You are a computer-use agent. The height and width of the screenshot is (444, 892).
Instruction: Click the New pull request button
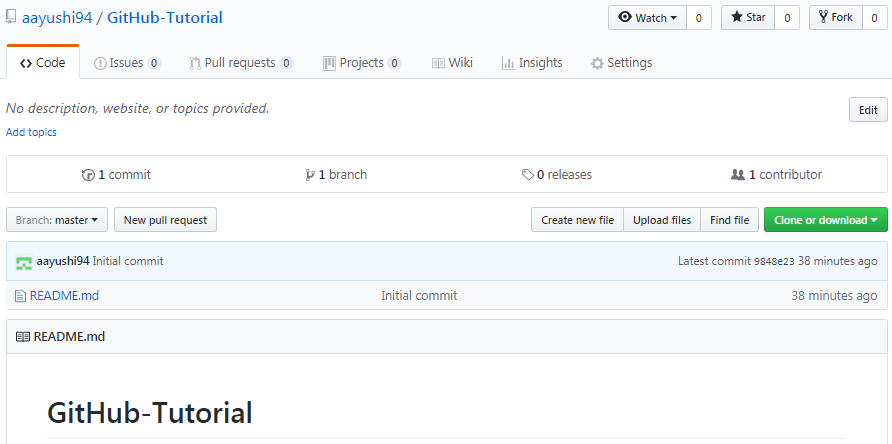tap(166, 220)
